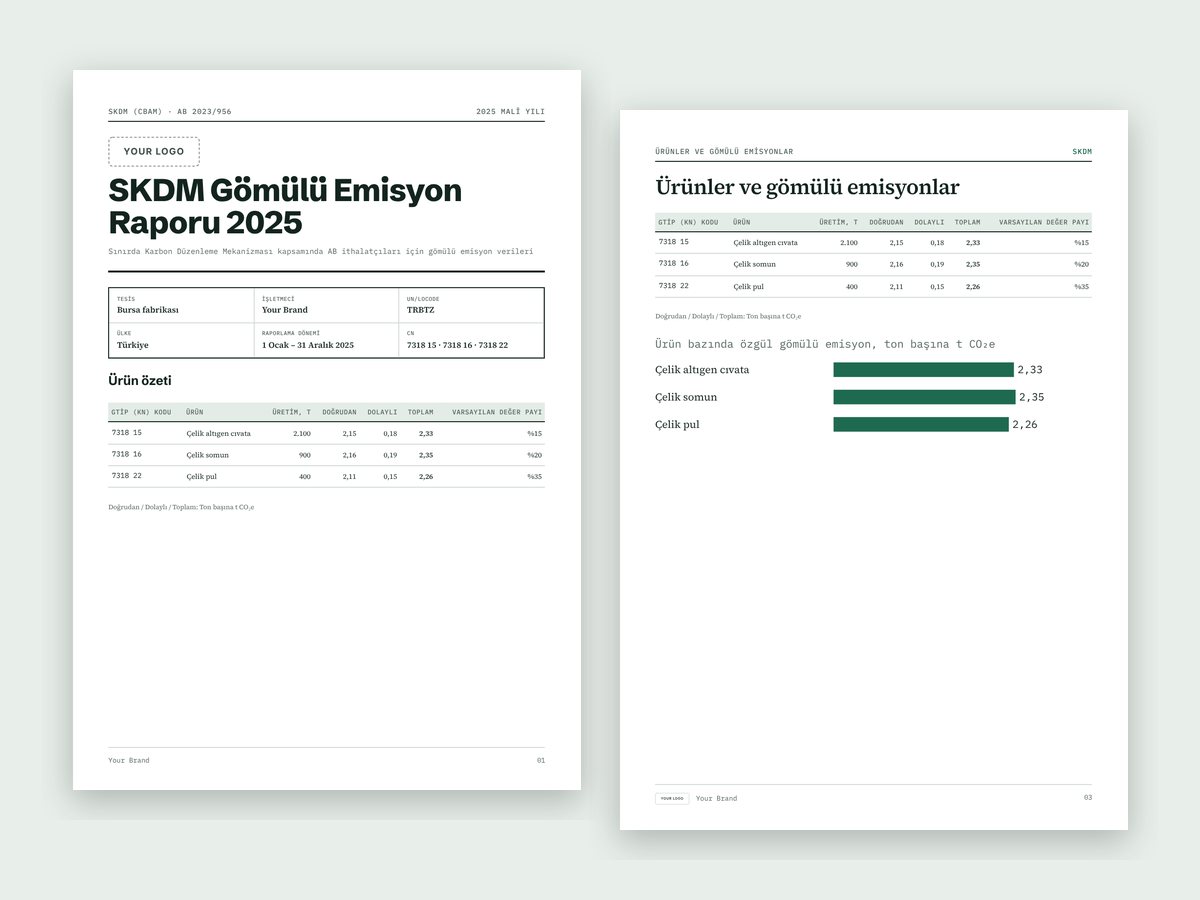1200x900 pixels.
Task: Click the "VARSAYILAN DEĞER PAYI" header on the cover page
Action: click(x=497, y=412)
